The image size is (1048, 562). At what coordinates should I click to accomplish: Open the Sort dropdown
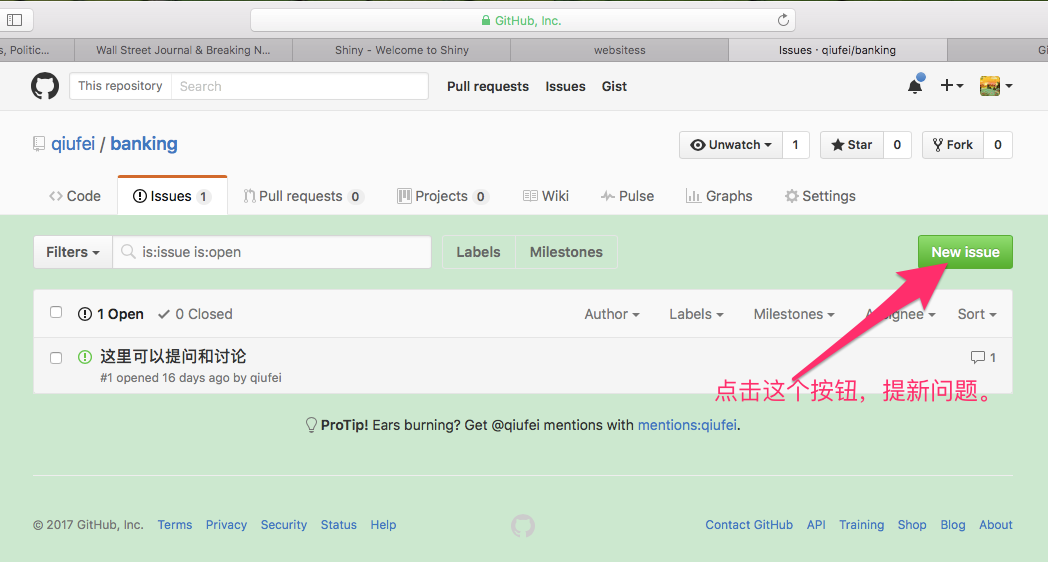(x=976, y=314)
